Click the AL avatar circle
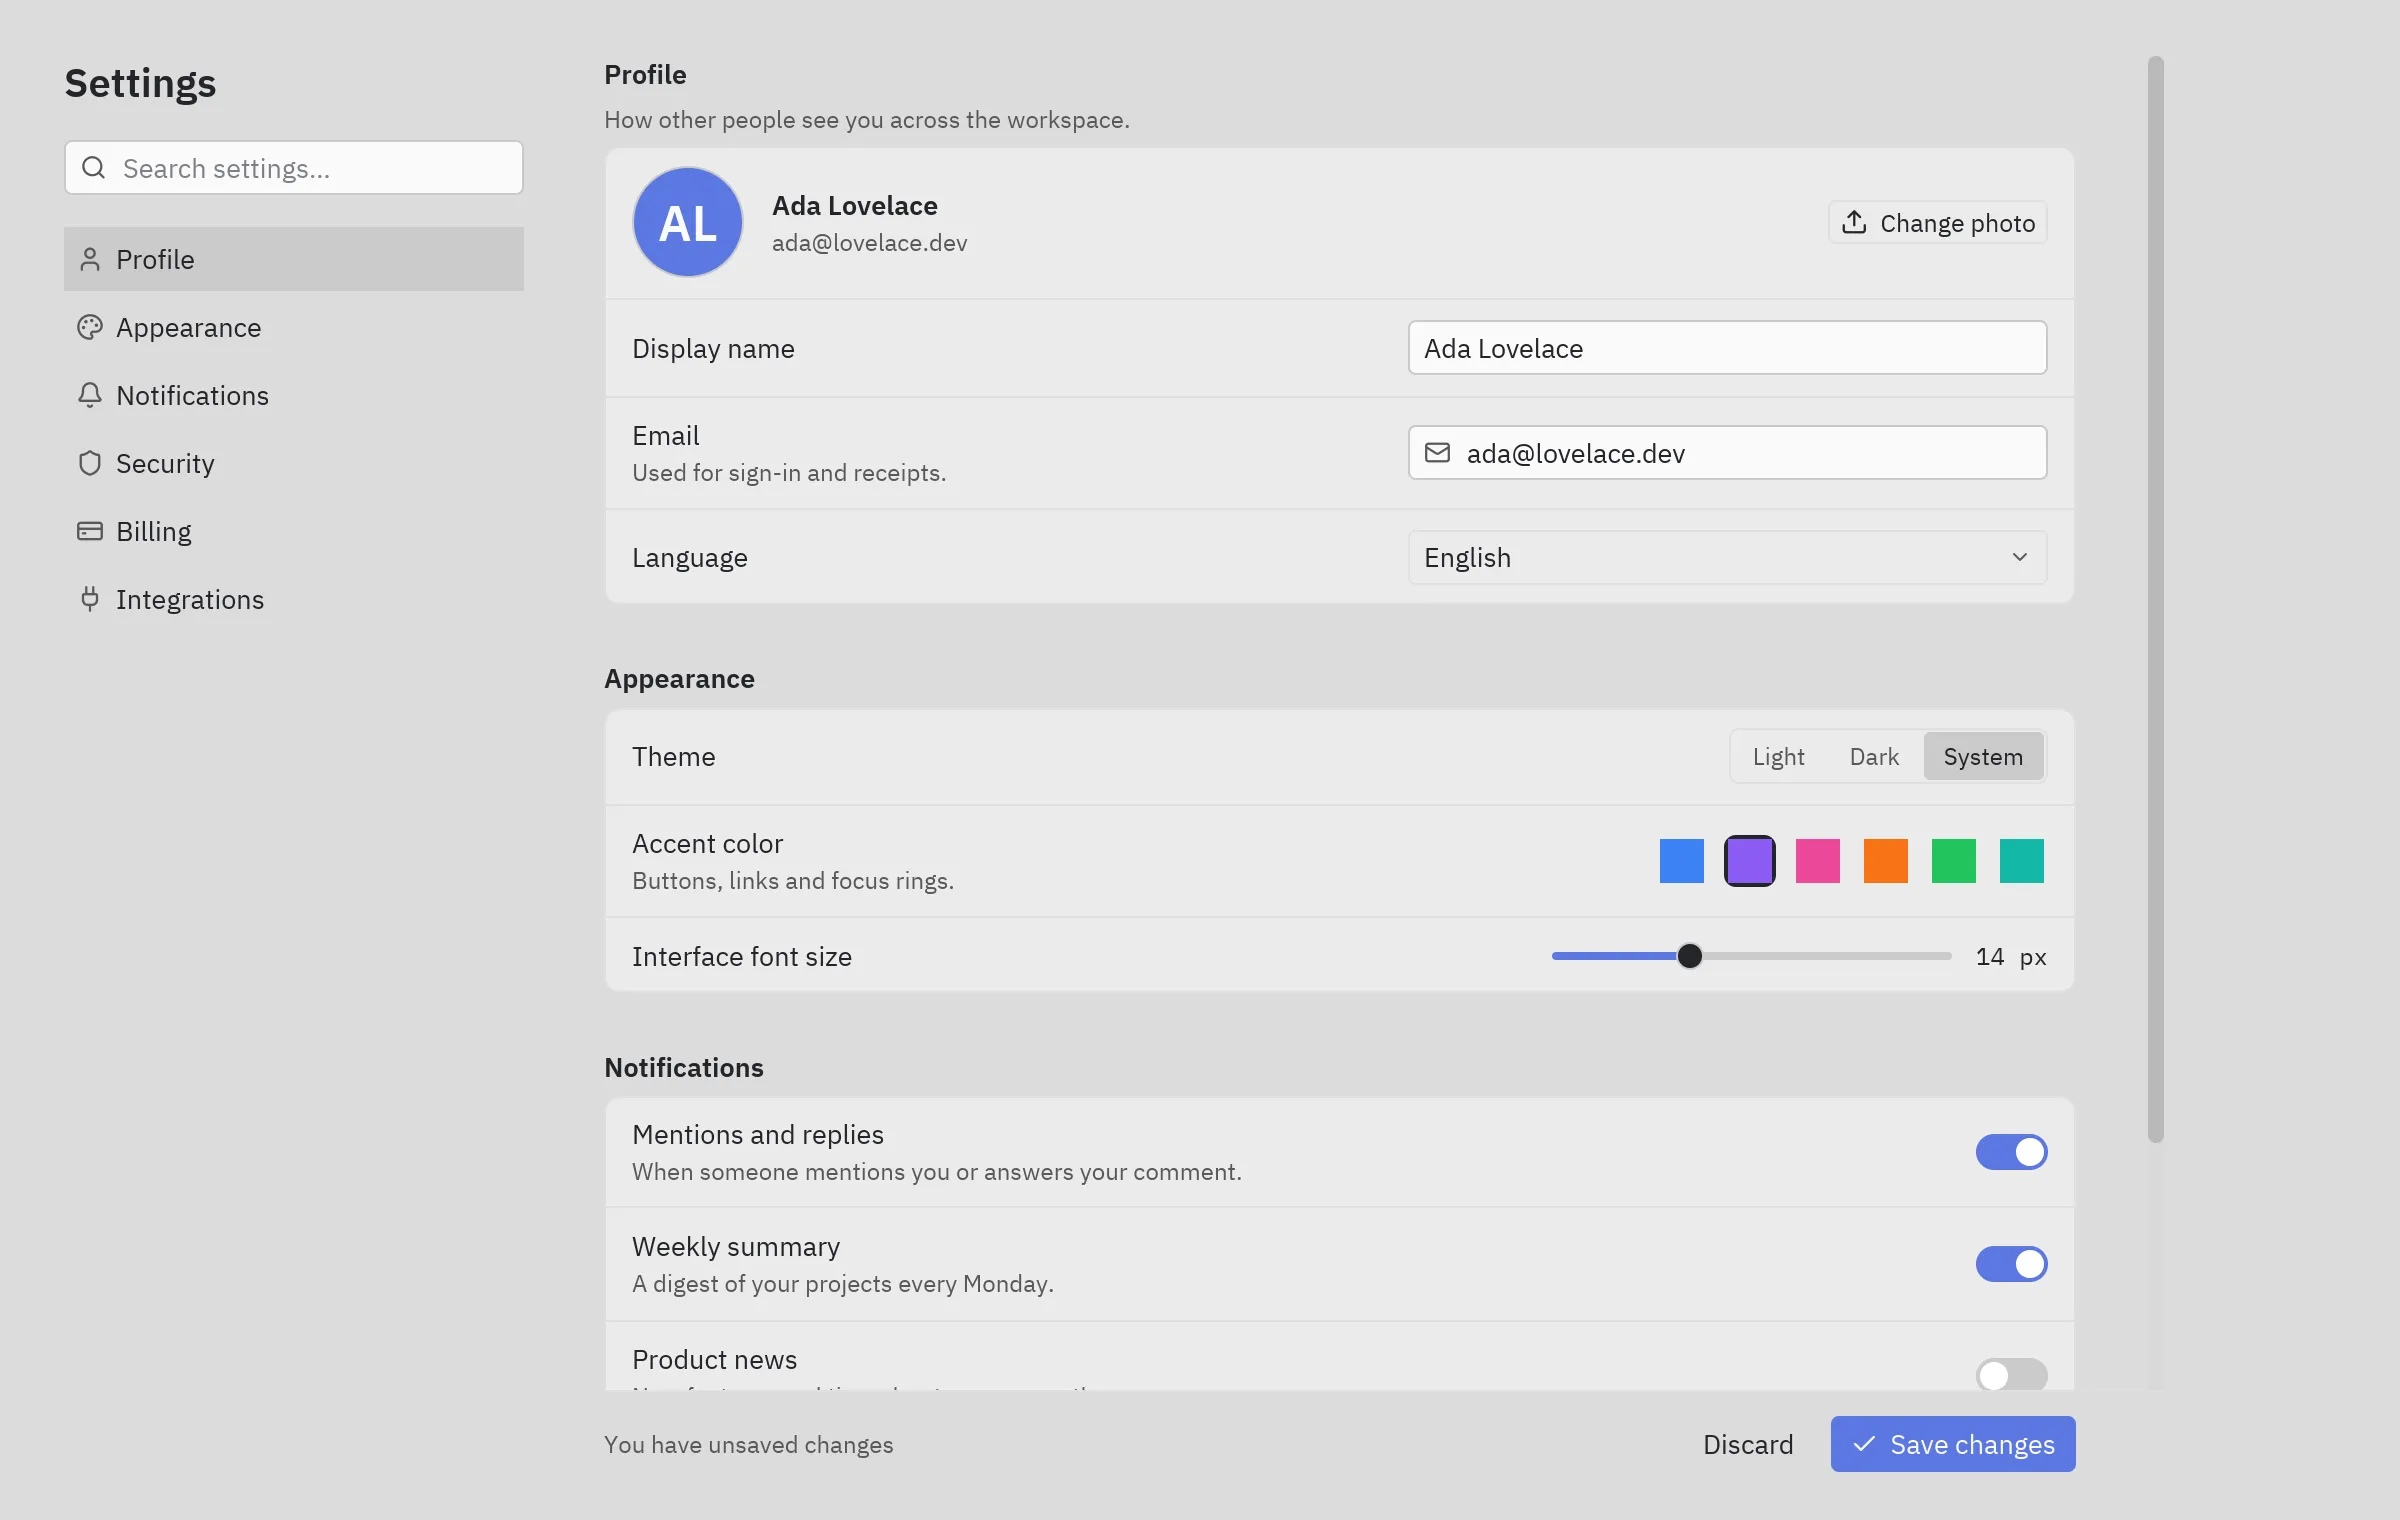Image resolution: width=2400 pixels, height=1520 pixels. (688, 222)
